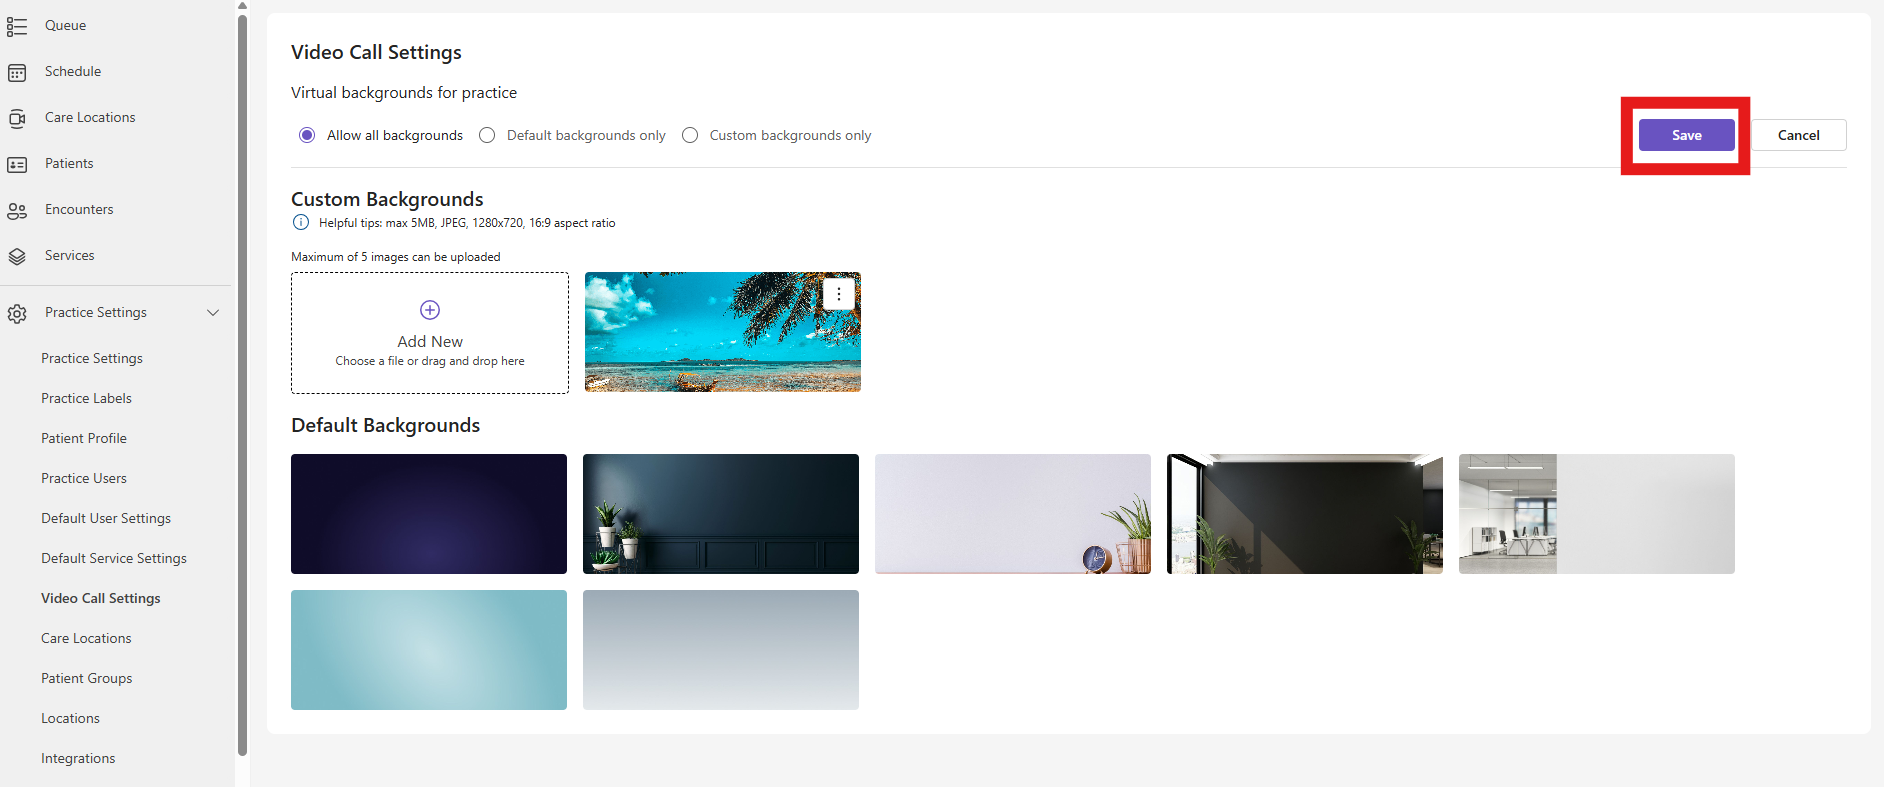Open Patient Profile settings
The height and width of the screenshot is (787, 1884).
[84, 438]
